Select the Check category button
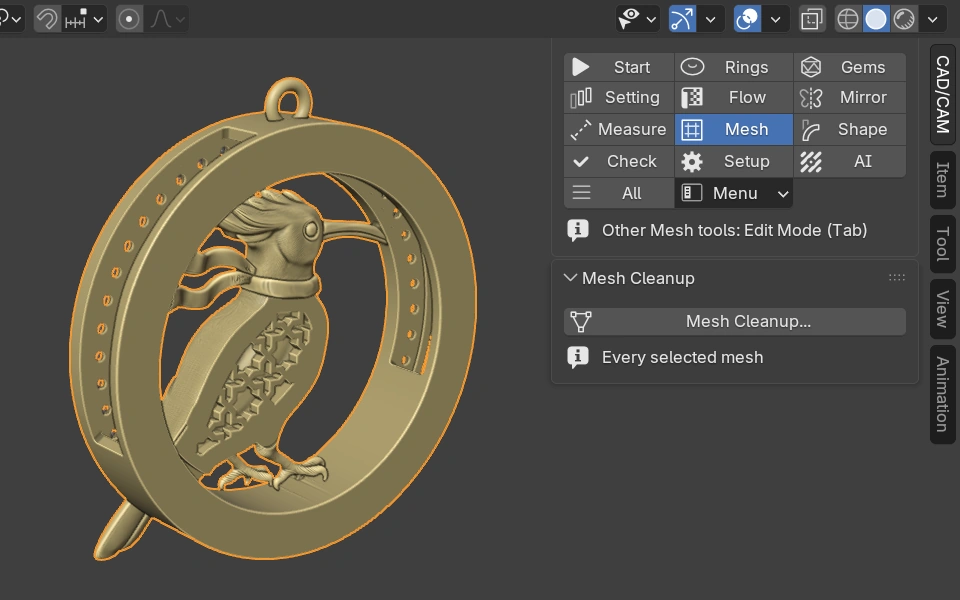The width and height of the screenshot is (960, 600). (x=619, y=161)
